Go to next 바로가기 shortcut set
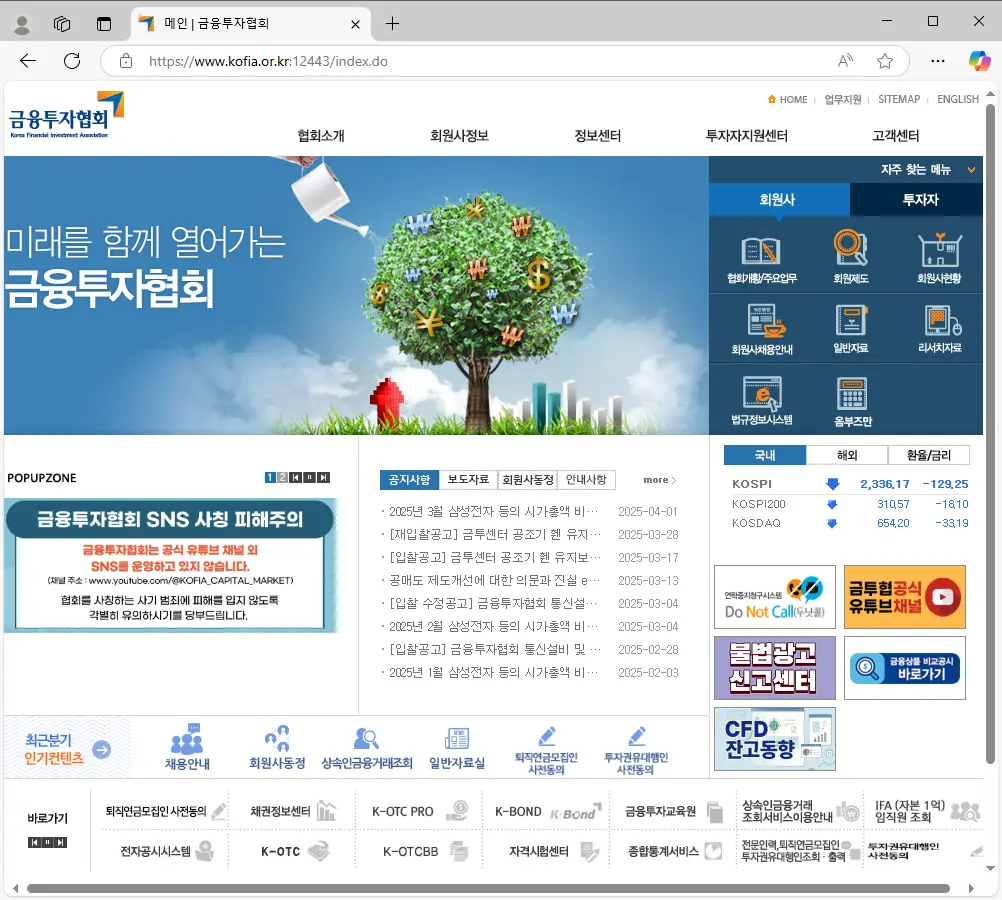Image resolution: width=1002 pixels, height=900 pixels. pyautogui.click(x=61, y=842)
